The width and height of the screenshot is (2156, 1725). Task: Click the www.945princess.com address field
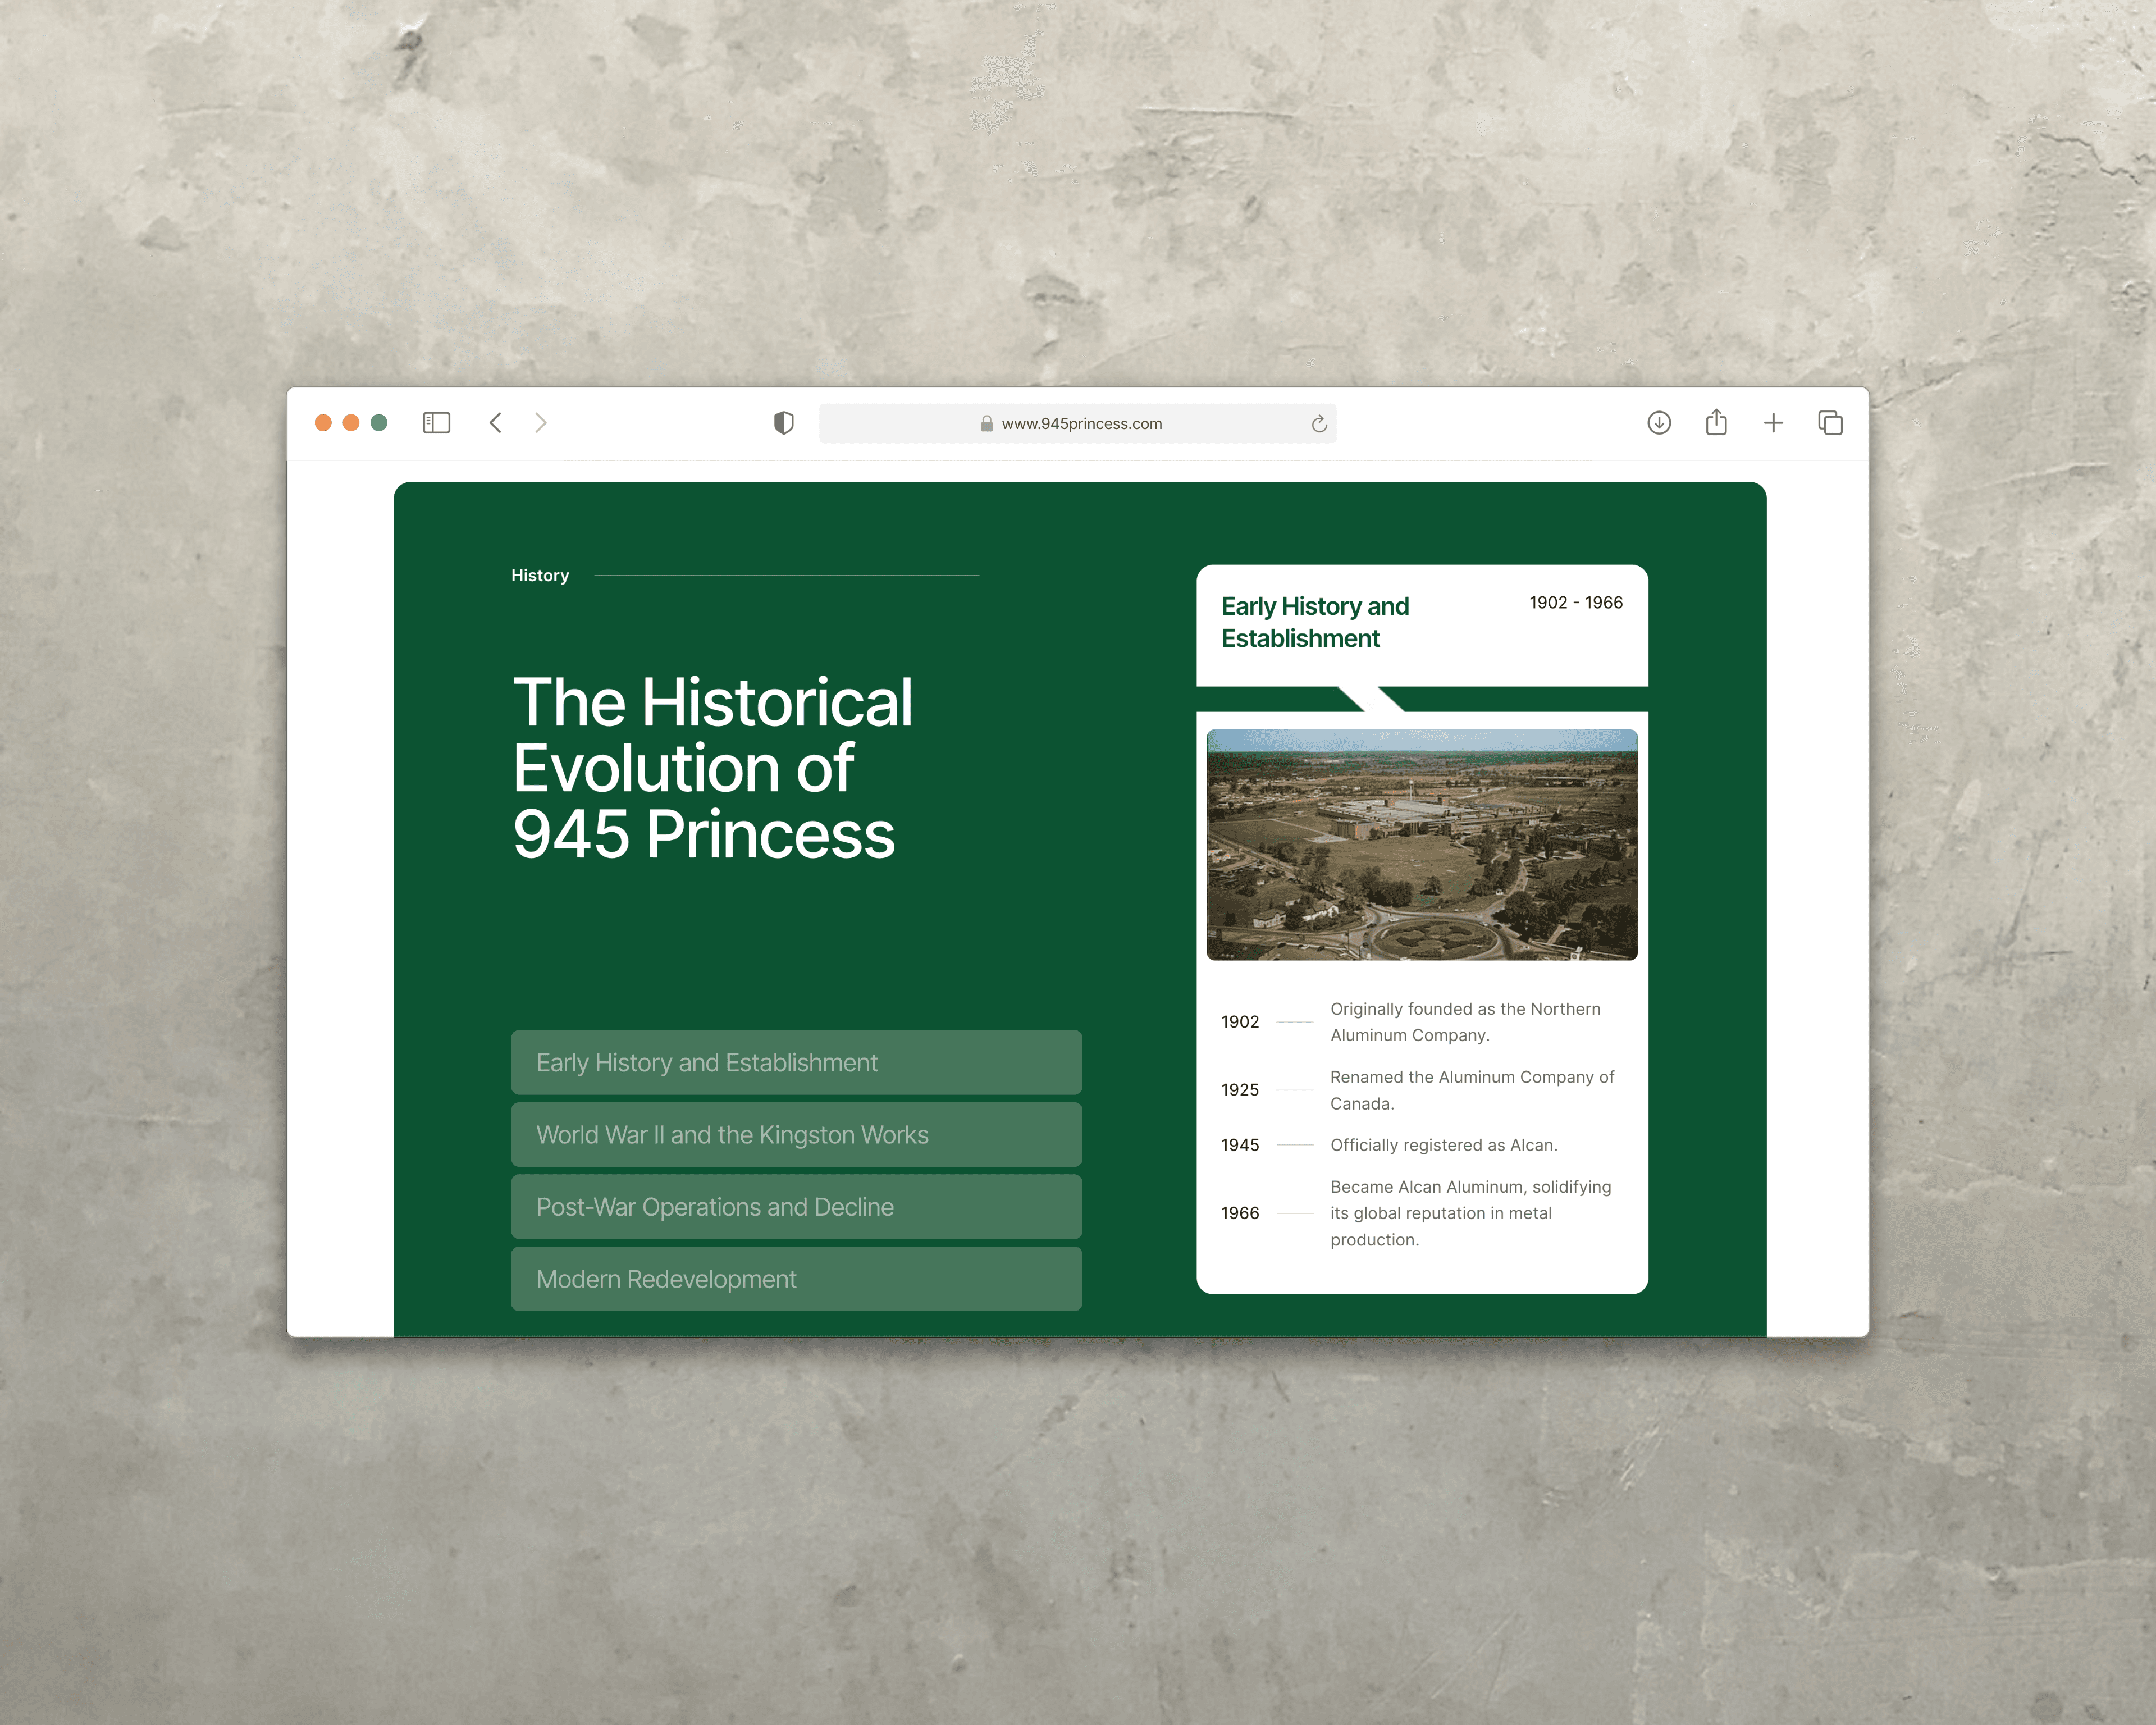[1081, 424]
